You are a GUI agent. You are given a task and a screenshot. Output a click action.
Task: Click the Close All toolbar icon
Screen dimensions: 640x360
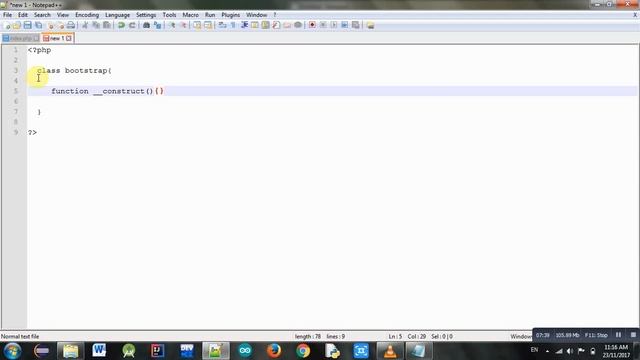click(60, 25)
